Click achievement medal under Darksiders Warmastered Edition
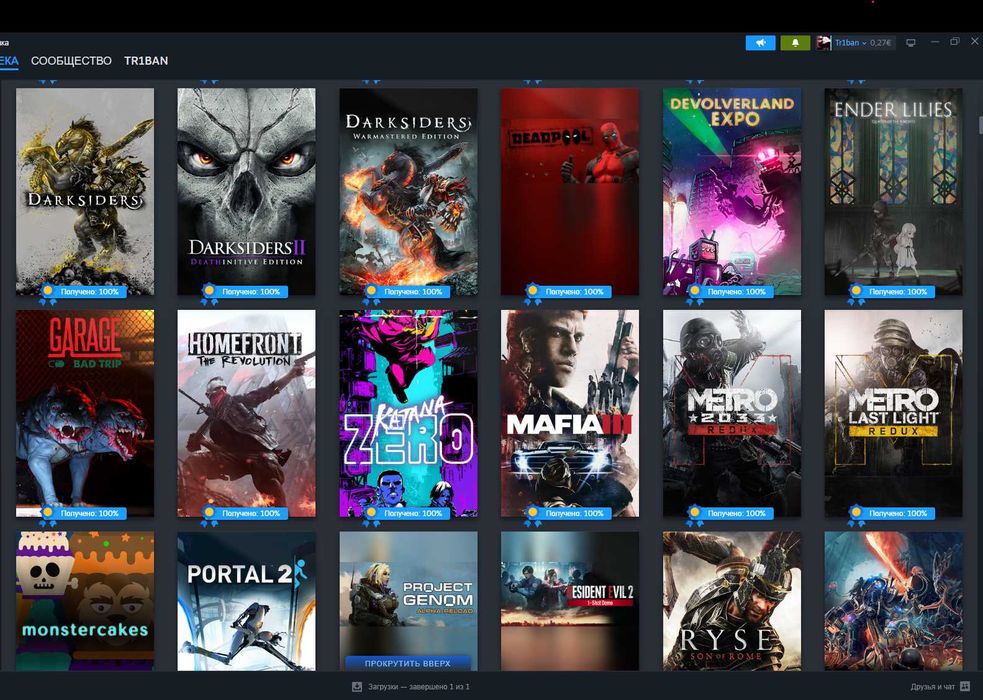 click(x=371, y=293)
